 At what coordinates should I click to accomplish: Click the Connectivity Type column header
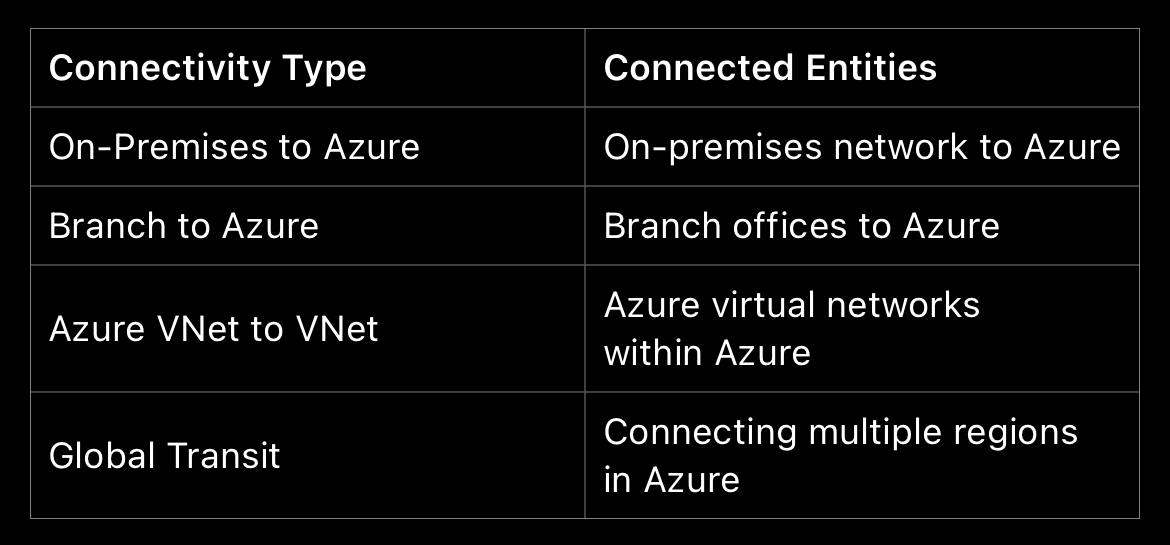[208, 68]
